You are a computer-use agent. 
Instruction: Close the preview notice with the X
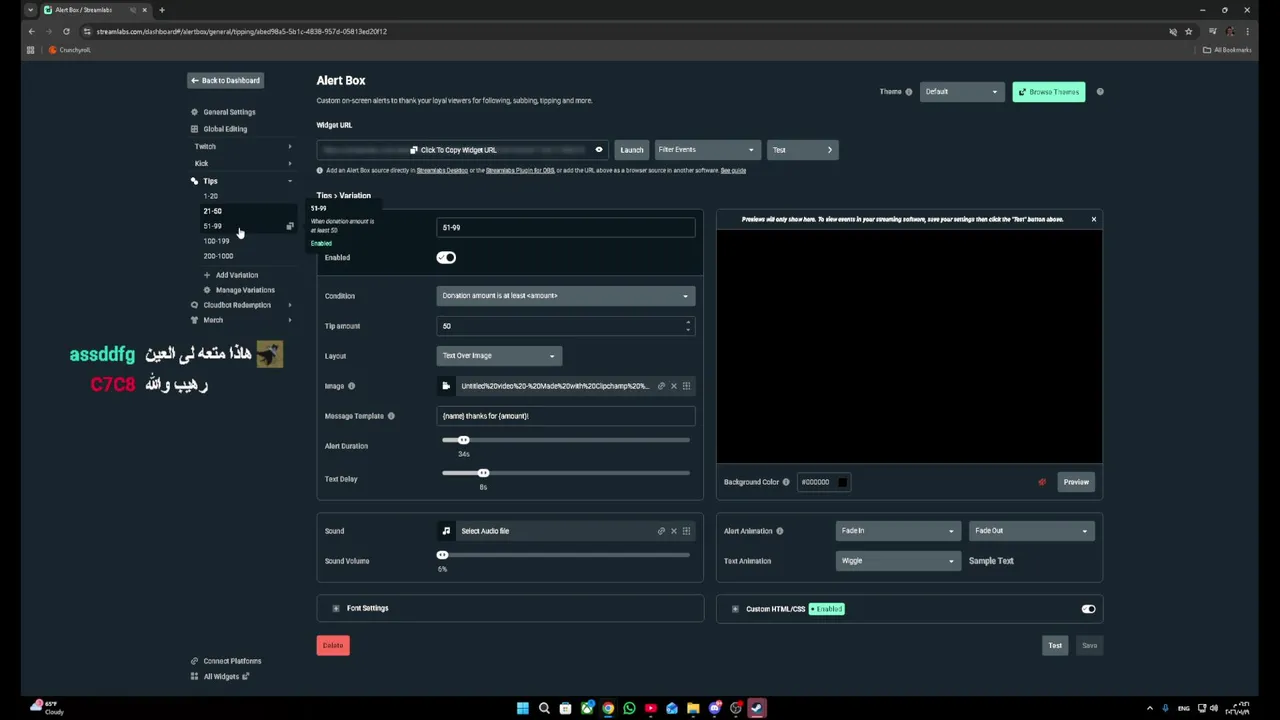click(1093, 219)
